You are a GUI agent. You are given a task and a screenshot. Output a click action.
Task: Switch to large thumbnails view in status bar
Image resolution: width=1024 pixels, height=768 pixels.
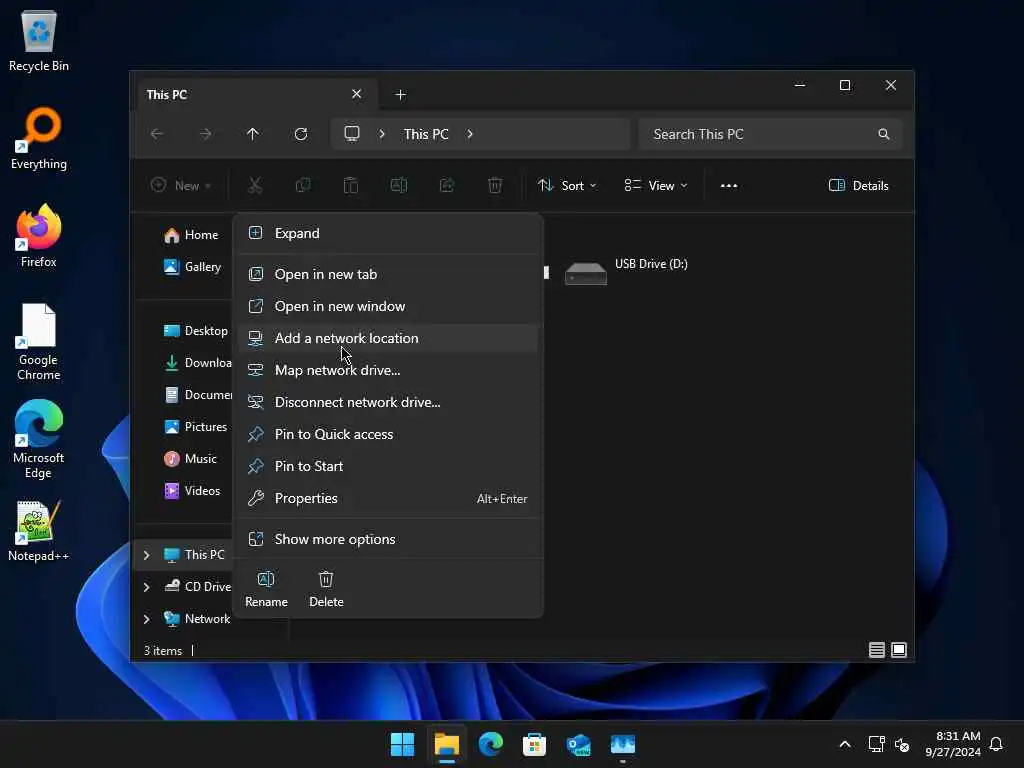(x=899, y=650)
